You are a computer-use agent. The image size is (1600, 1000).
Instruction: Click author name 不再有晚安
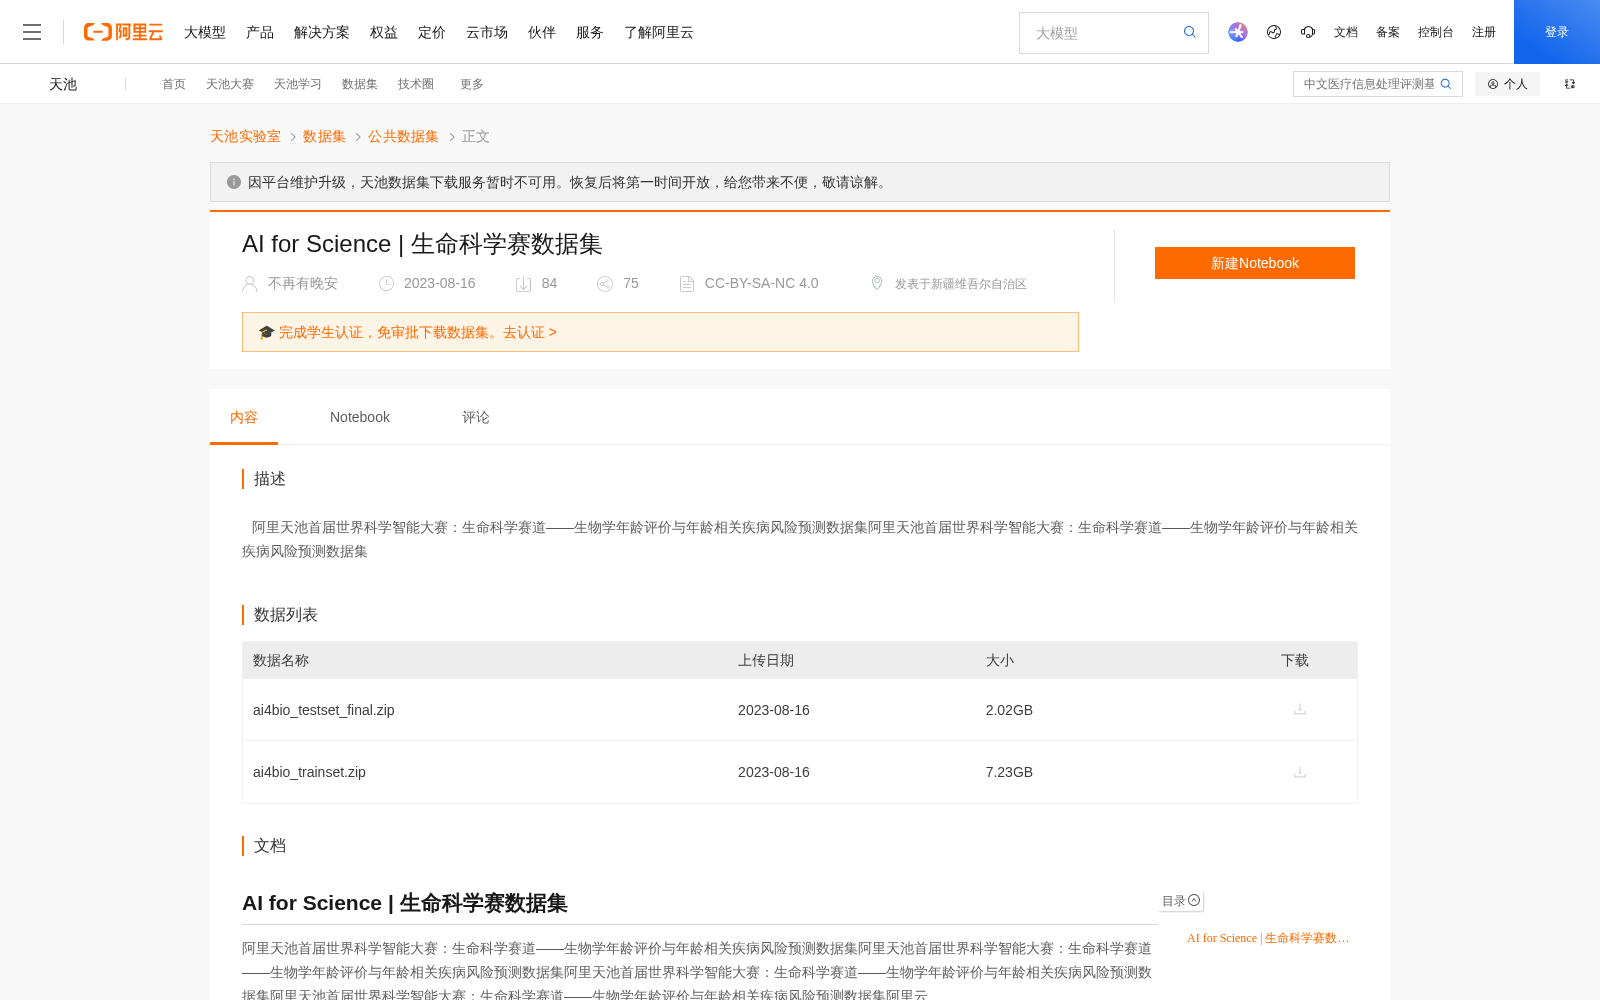[x=303, y=284]
